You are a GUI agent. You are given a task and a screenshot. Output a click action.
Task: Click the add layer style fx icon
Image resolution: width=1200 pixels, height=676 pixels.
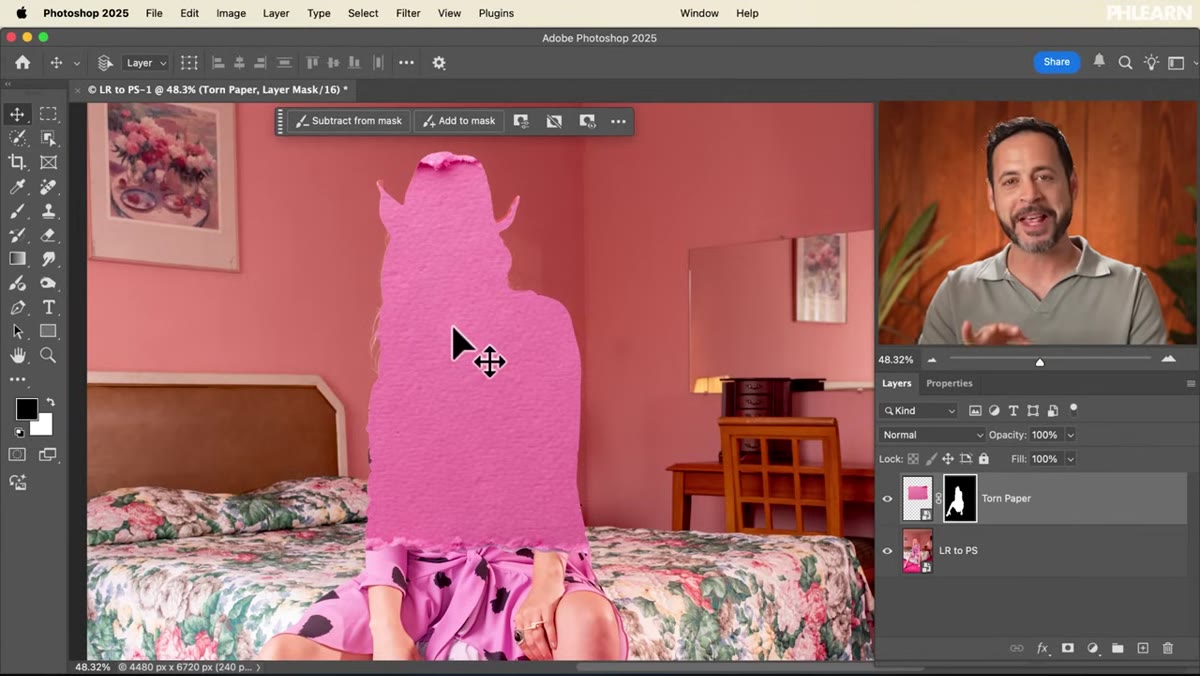(x=1042, y=648)
